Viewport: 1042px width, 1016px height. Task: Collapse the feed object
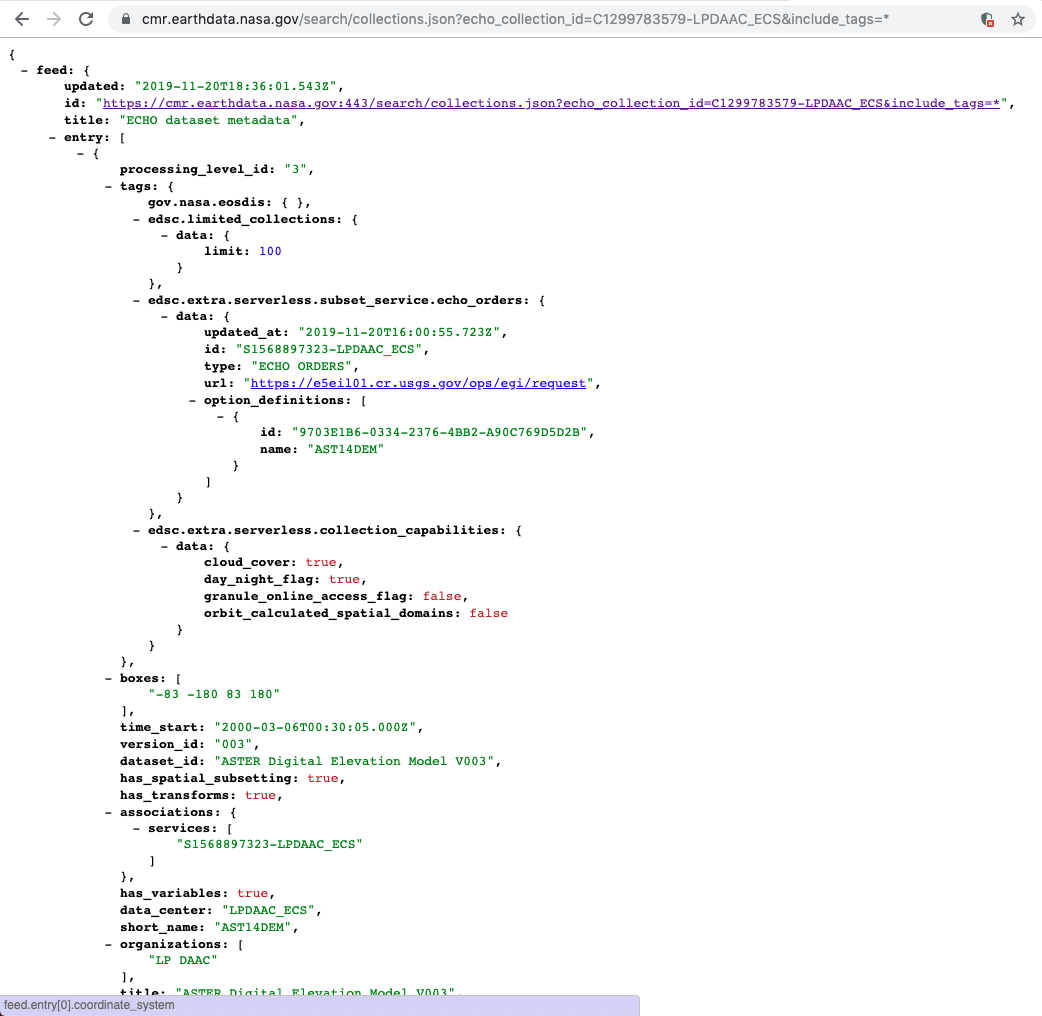coord(25,70)
